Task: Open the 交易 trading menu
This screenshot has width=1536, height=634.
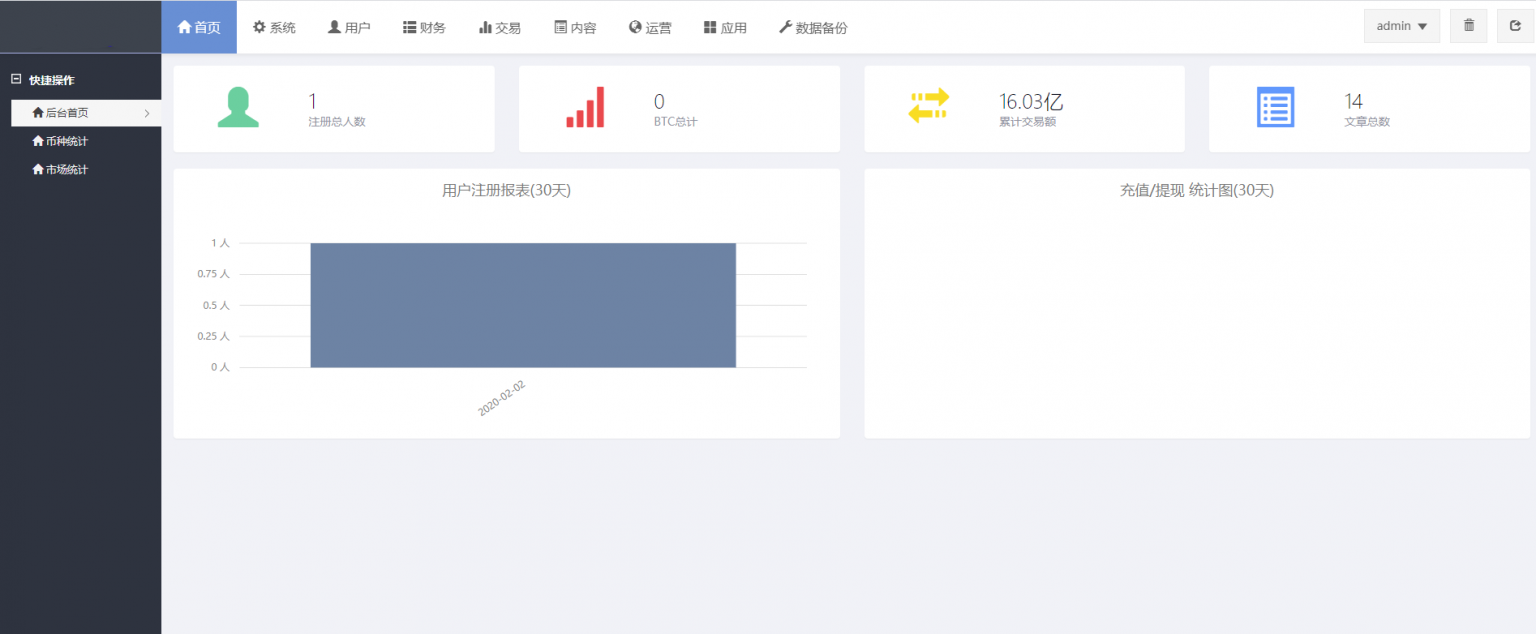Action: click(x=500, y=28)
